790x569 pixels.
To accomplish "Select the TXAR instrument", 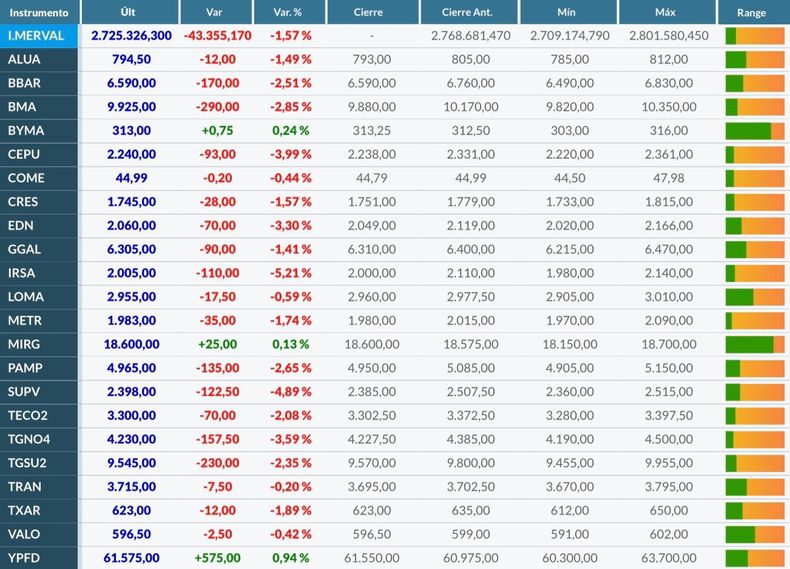I will (x=39, y=511).
